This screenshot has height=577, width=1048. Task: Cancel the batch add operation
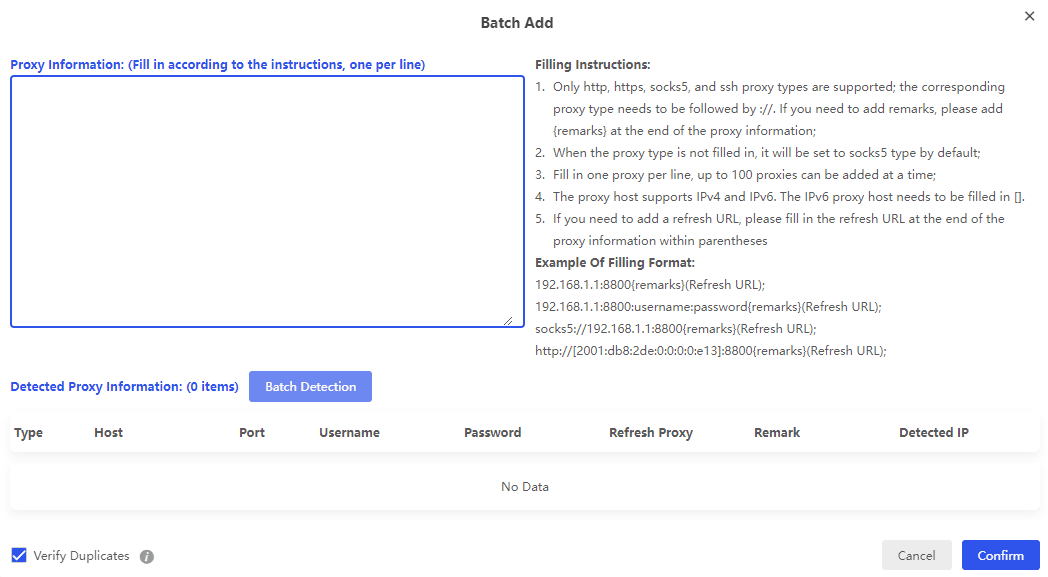click(916, 556)
